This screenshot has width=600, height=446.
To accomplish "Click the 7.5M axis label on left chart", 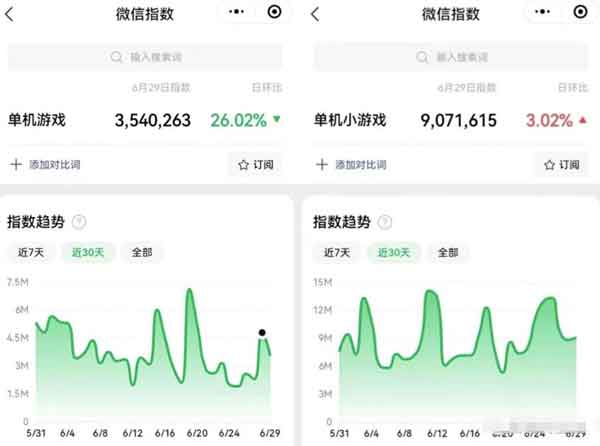I will (x=18, y=282).
